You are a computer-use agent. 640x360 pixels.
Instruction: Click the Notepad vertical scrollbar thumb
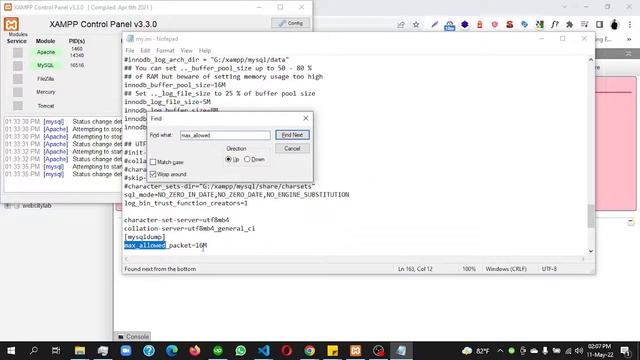click(591, 216)
